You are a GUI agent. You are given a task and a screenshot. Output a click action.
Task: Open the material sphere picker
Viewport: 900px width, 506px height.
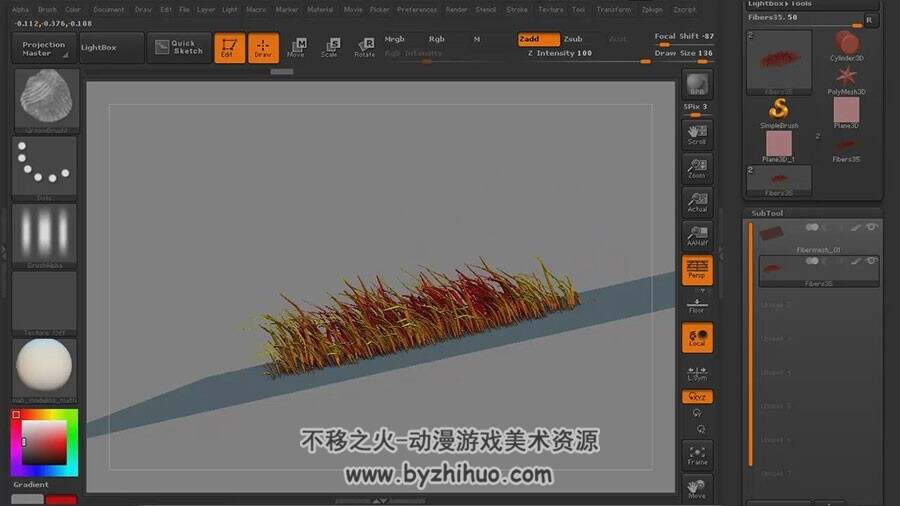[x=44, y=371]
